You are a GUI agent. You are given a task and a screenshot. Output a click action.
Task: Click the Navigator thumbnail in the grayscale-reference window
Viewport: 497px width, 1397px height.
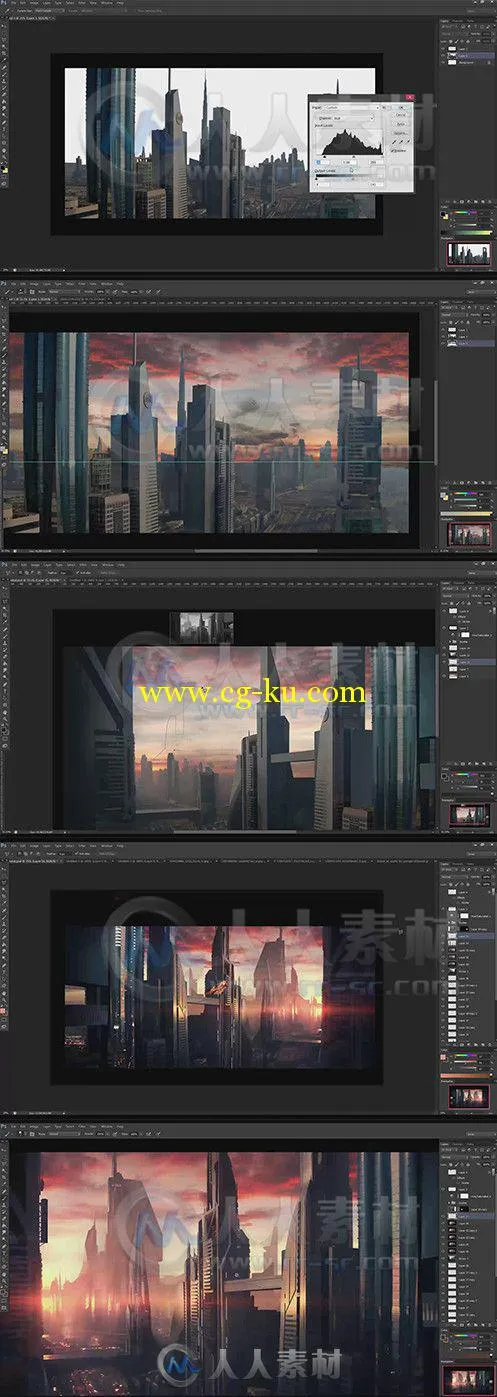[469, 815]
